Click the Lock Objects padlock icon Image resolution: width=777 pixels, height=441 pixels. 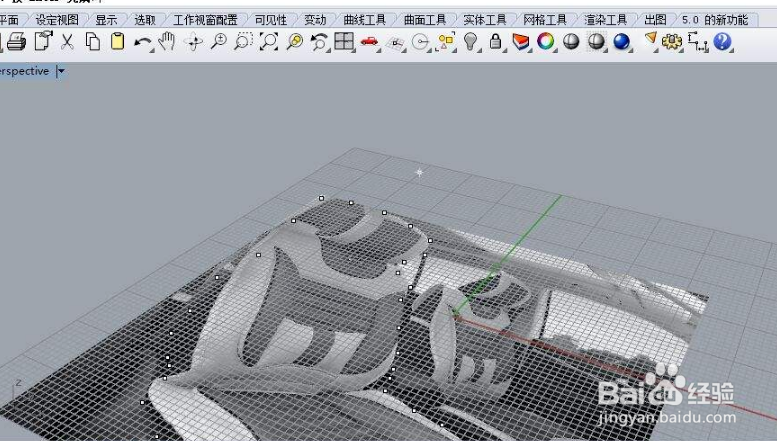click(x=495, y=42)
